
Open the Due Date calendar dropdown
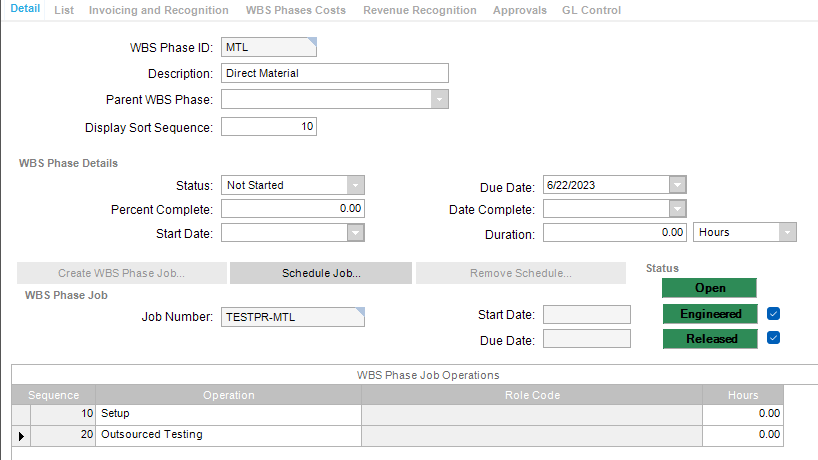(677, 185)
